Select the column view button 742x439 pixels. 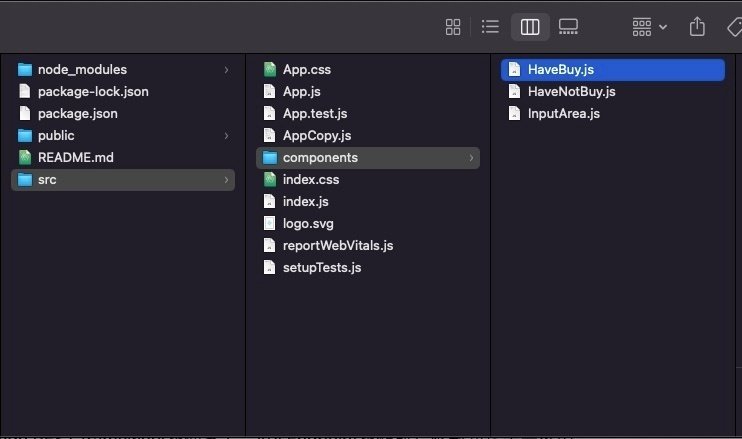530,27
